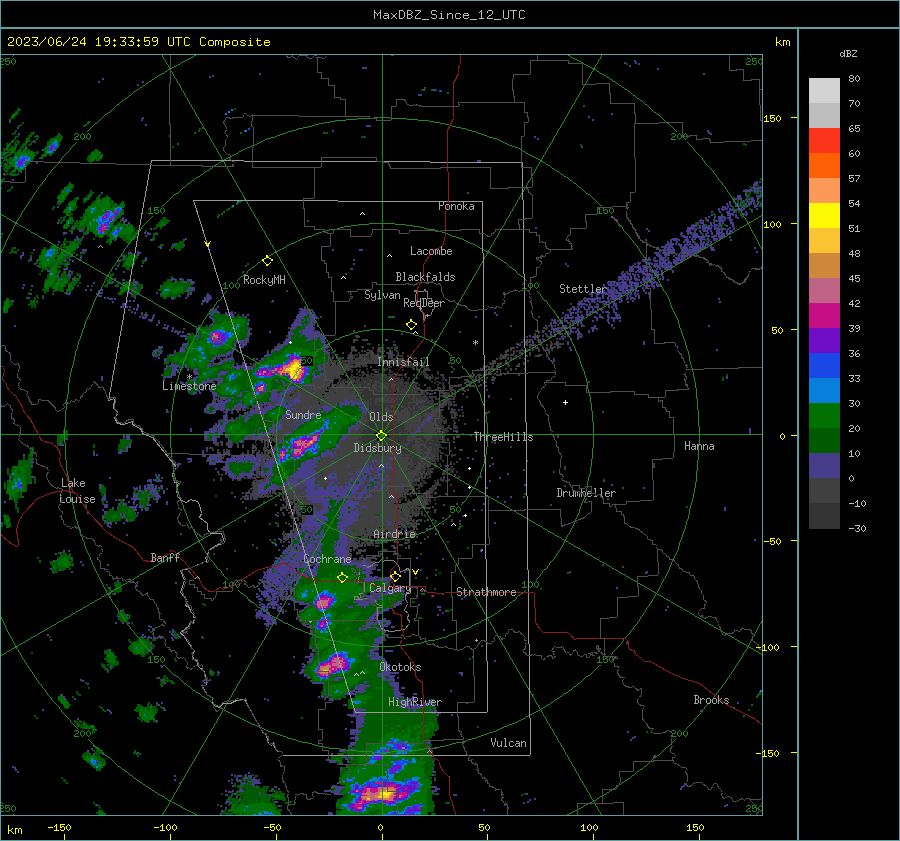Click the RockyMH label
The height and width of the screenshot is (841, 900).
tap(264, 280)
